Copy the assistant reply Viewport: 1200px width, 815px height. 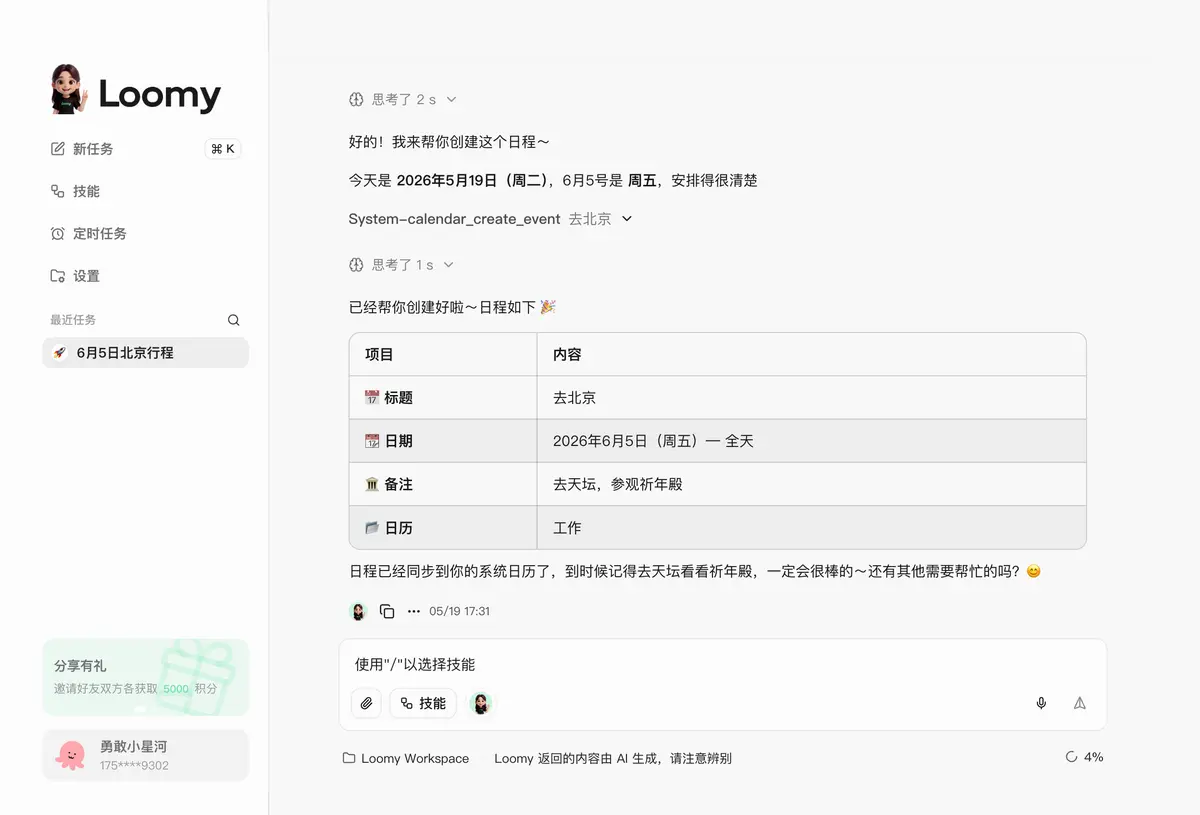[x=387, y=611]
